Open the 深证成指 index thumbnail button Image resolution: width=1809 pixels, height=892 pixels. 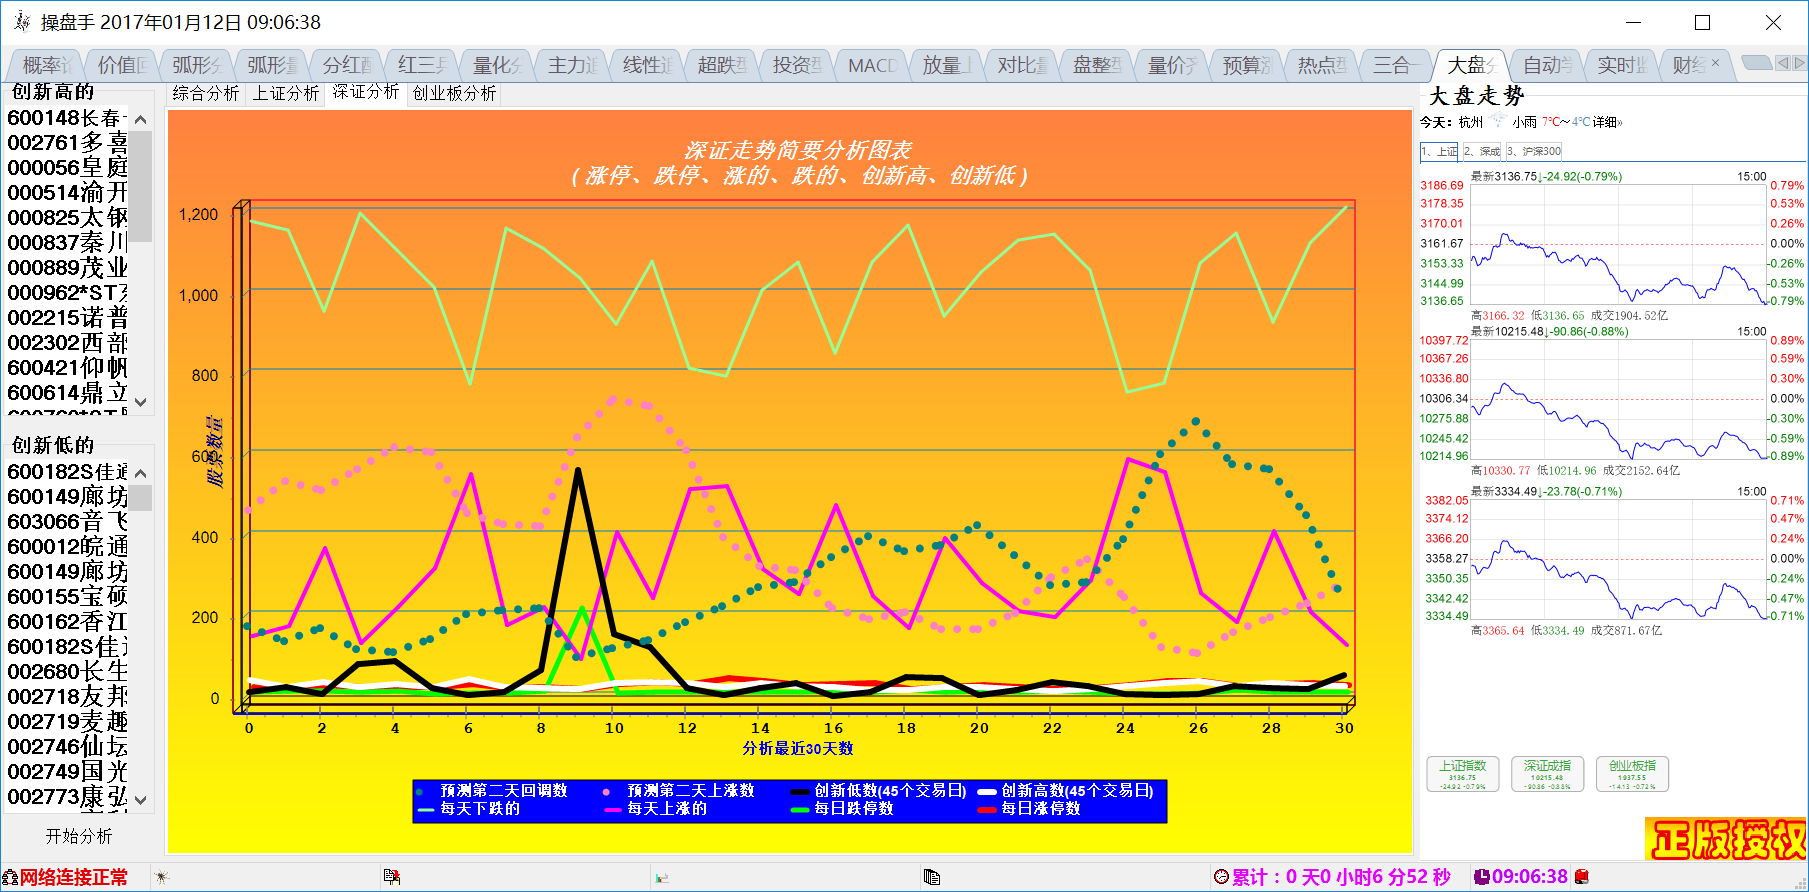[1548, 774]
